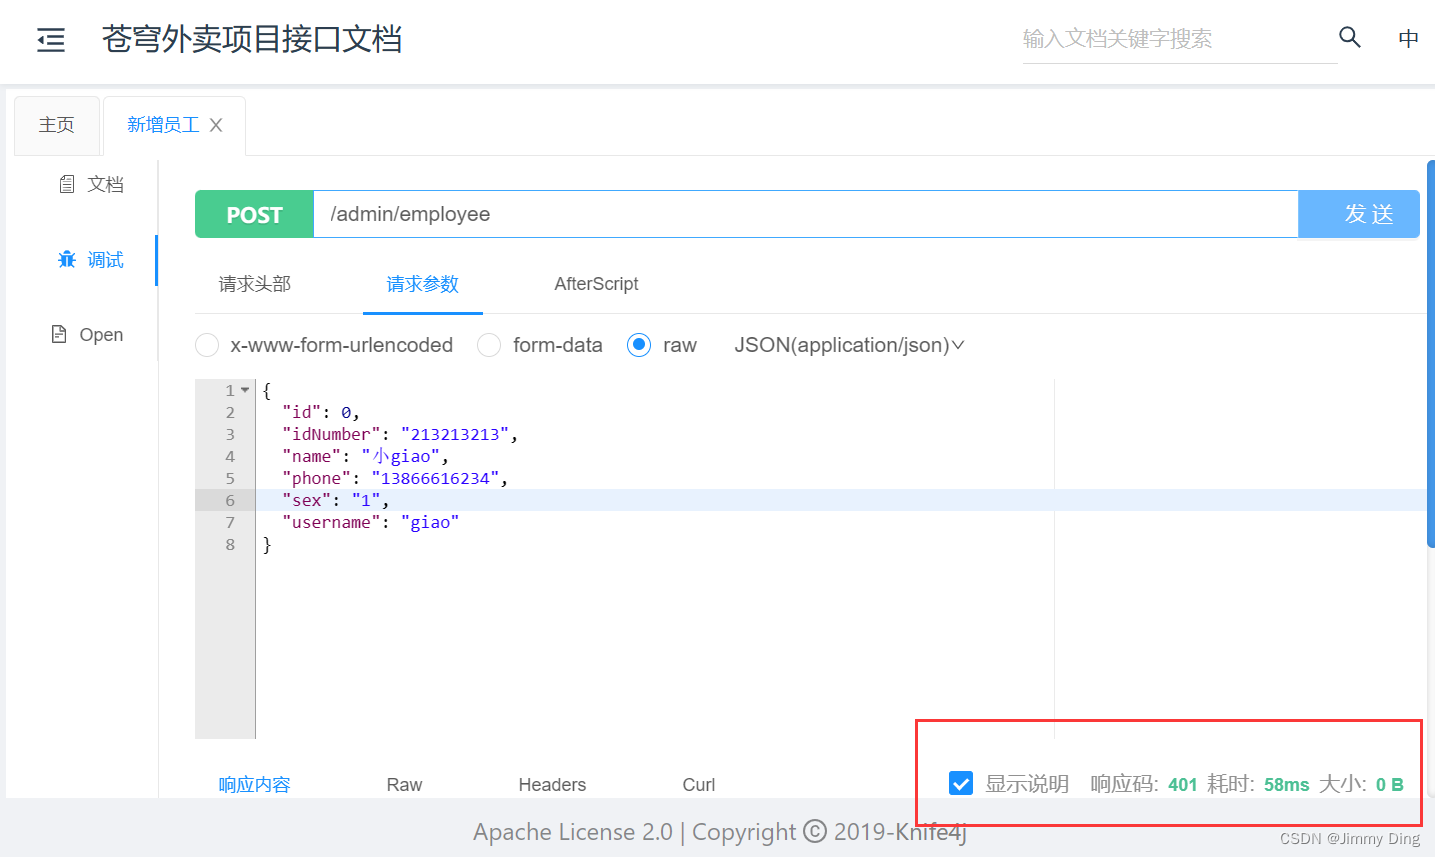Screen dimensions: 1435x857
Task: Click the "id": 0 line
Action: 321,412
